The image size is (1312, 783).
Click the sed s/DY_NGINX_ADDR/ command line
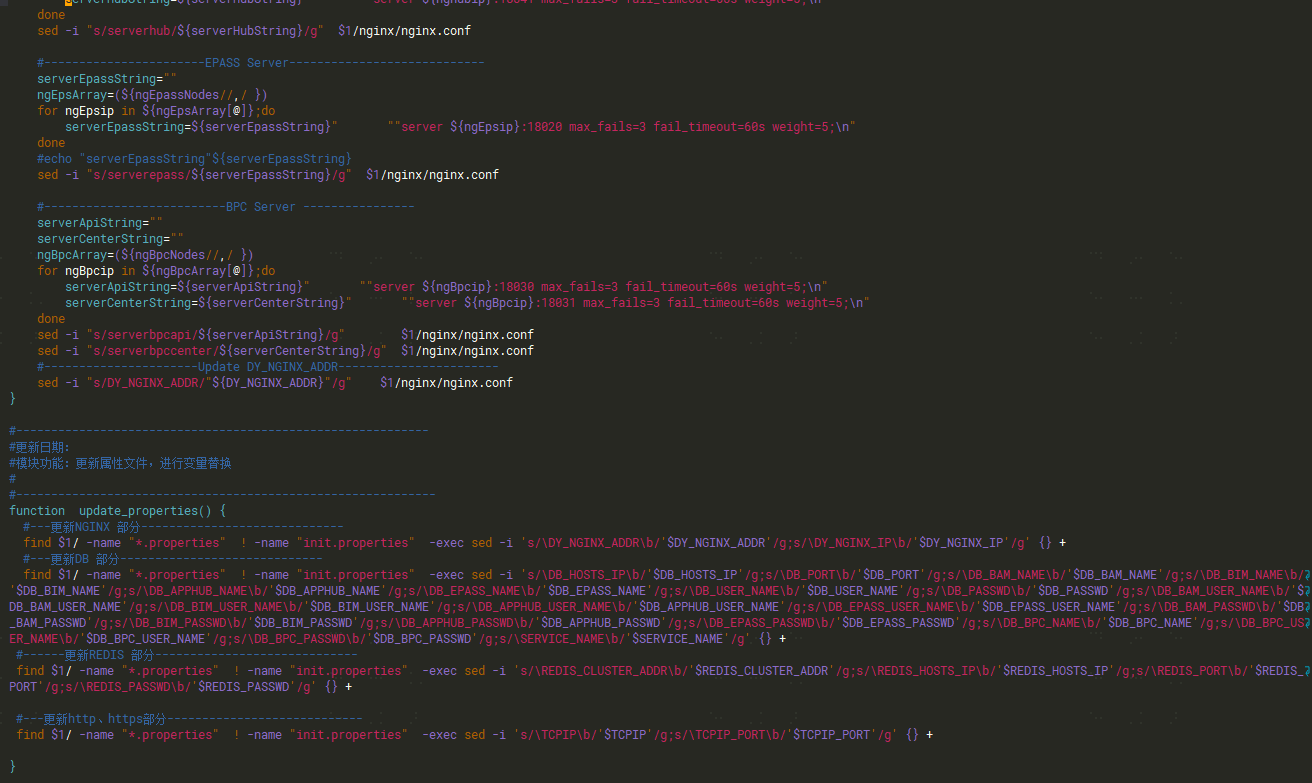pos(275,383)
